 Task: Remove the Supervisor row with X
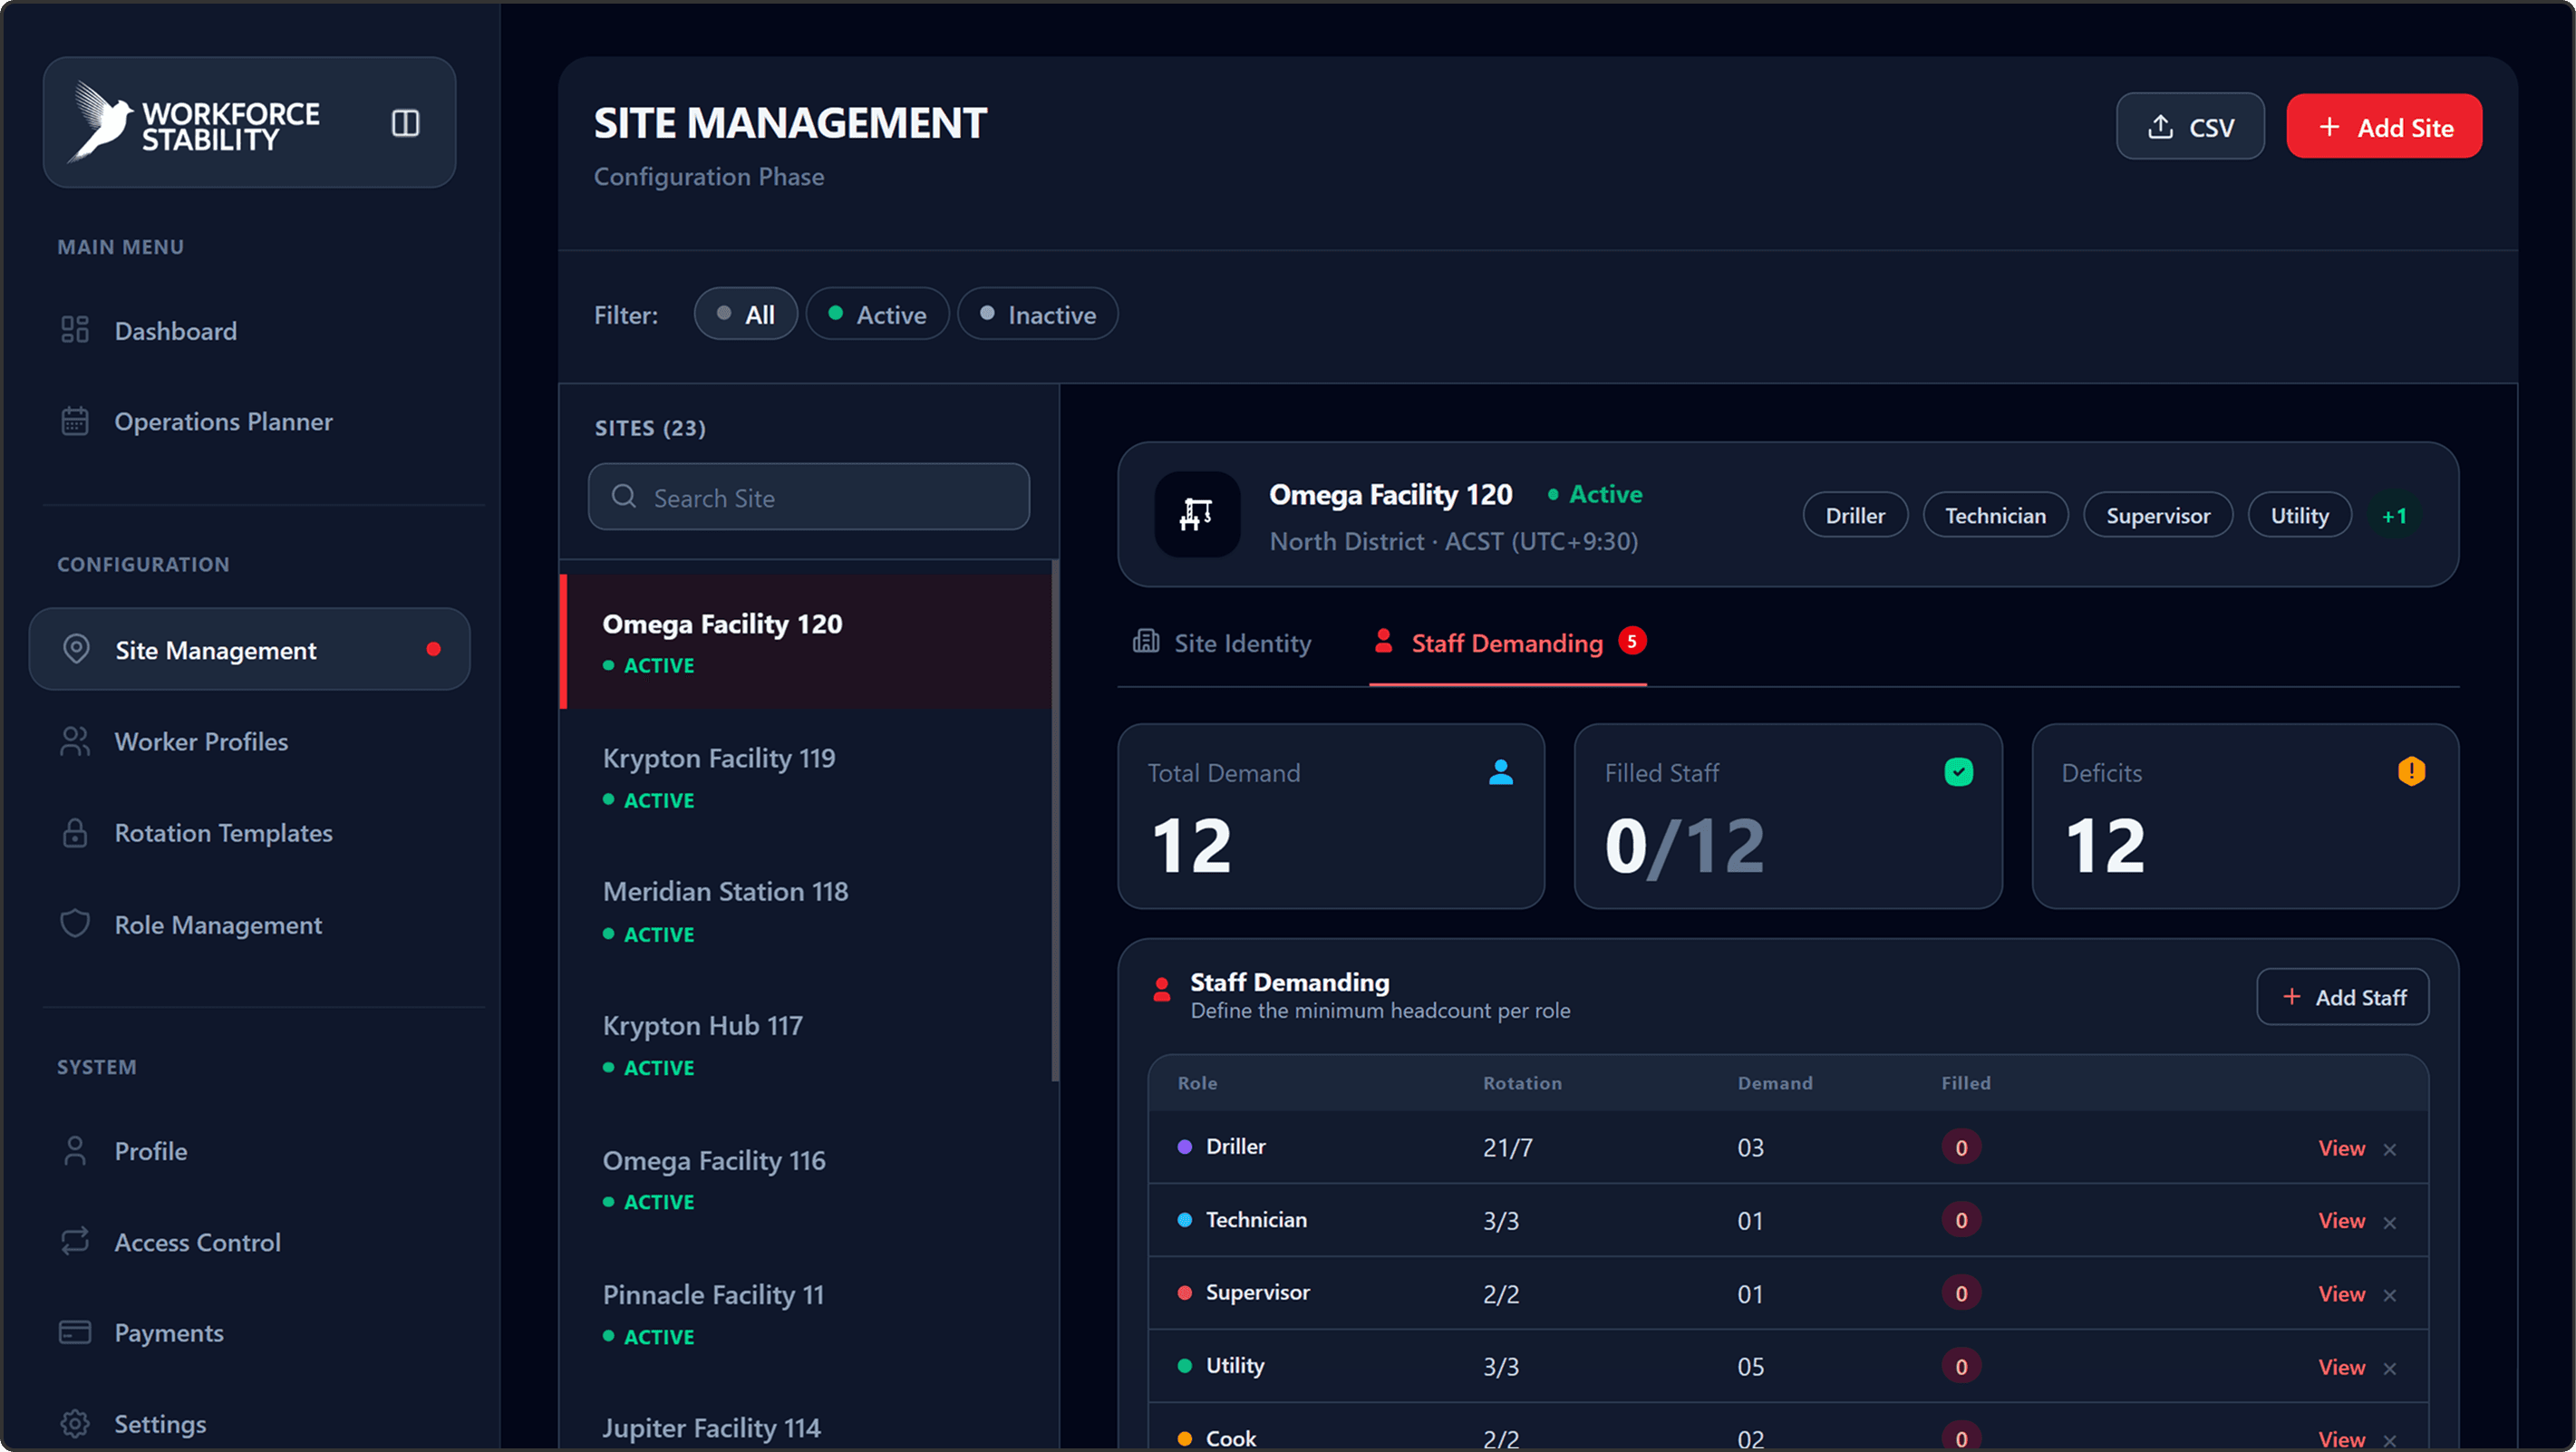pos(2390,1296)
